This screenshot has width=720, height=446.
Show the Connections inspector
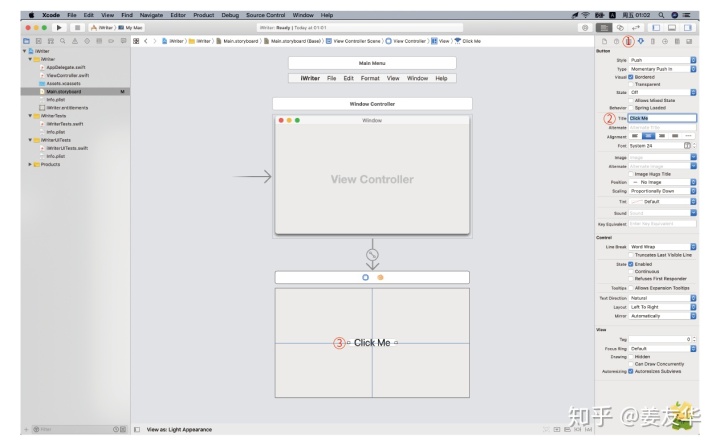point(664,41)
